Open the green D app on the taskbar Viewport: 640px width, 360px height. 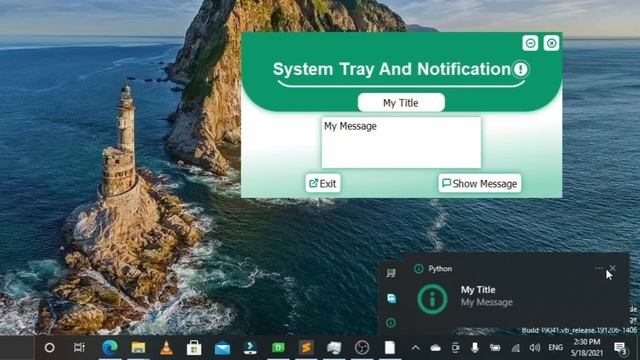click(x=278, y=348)
